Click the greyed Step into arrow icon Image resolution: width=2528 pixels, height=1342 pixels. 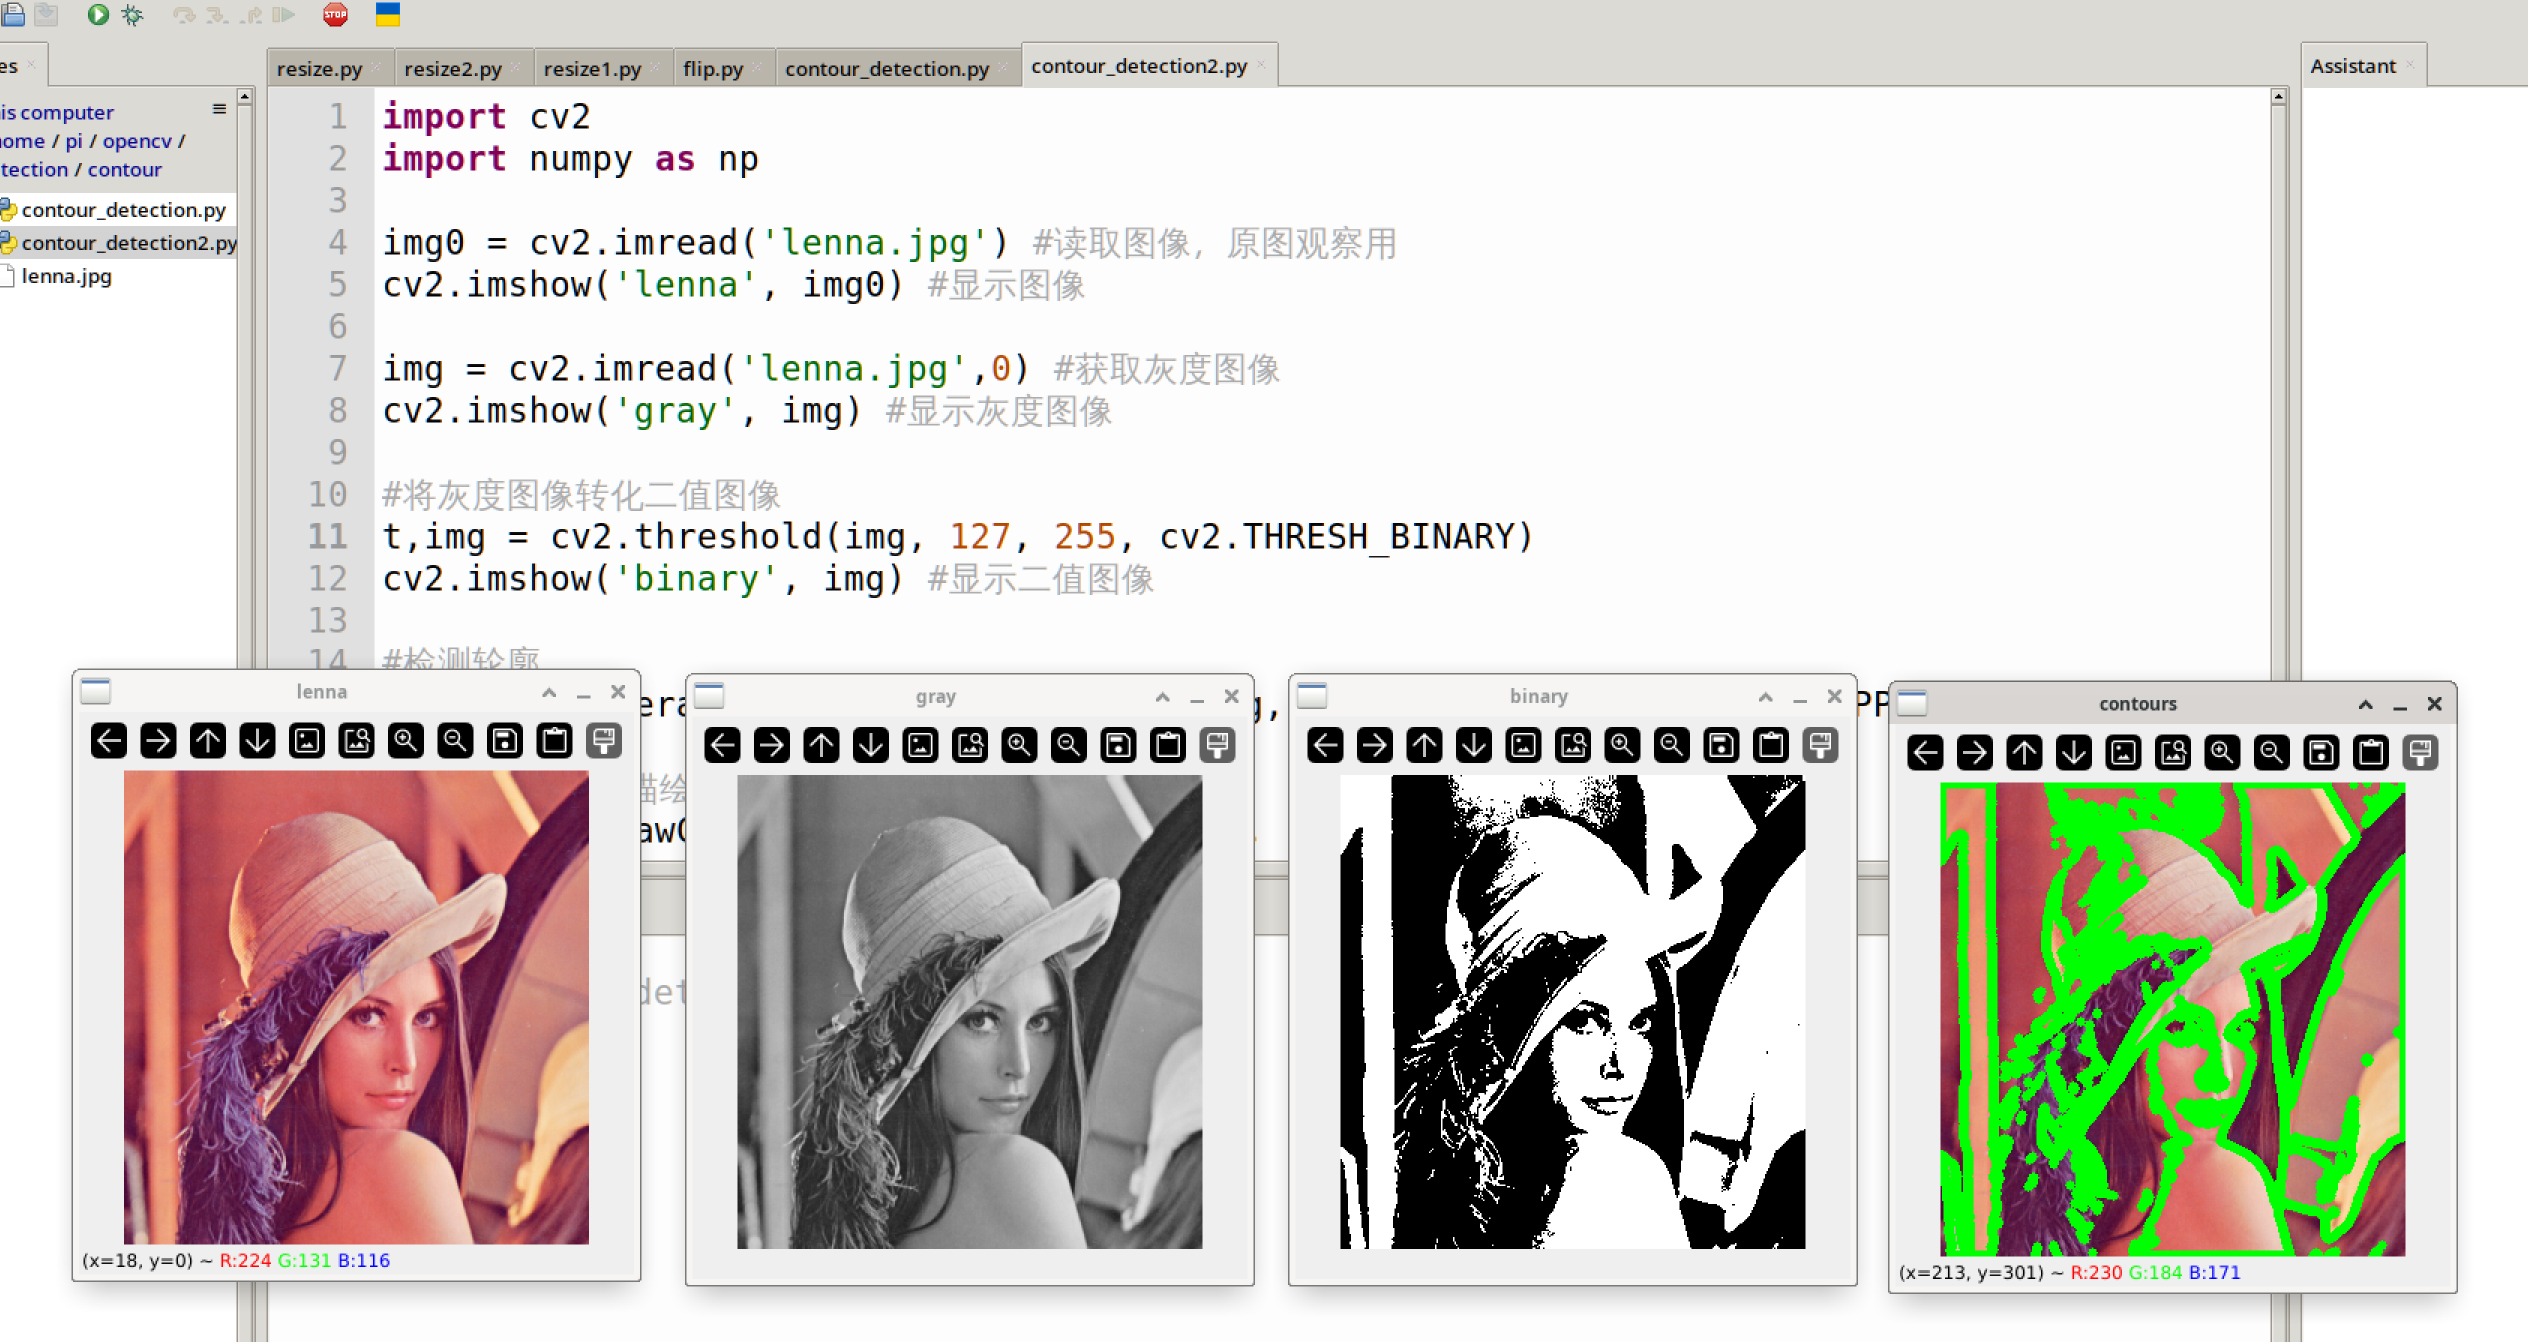(x=217, y=15)
